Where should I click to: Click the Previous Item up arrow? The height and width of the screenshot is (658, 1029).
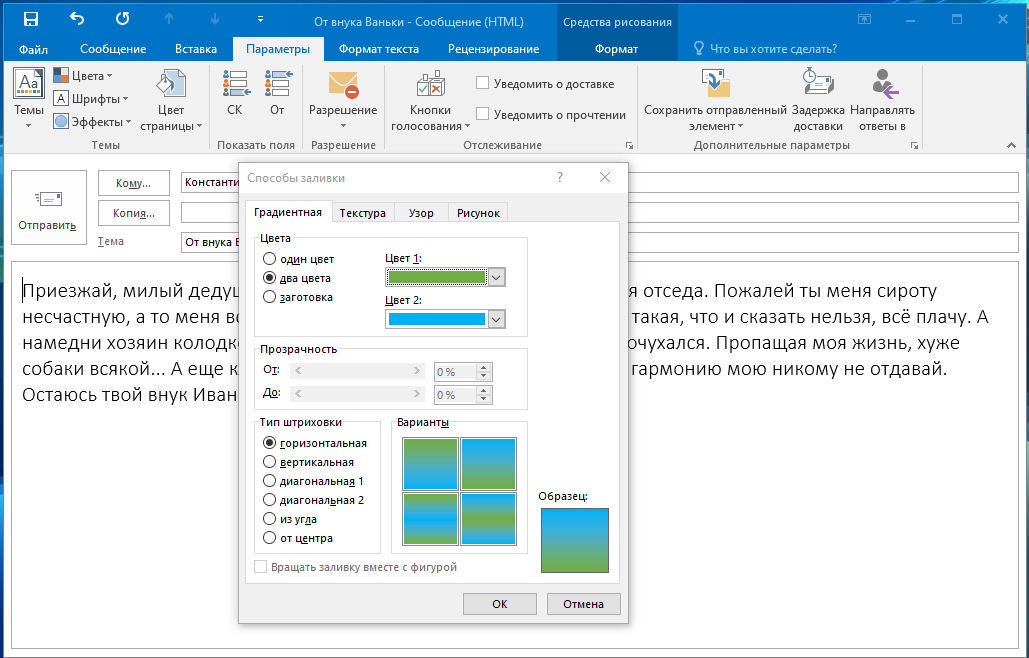pyautogui.click(x=169, y=20)
